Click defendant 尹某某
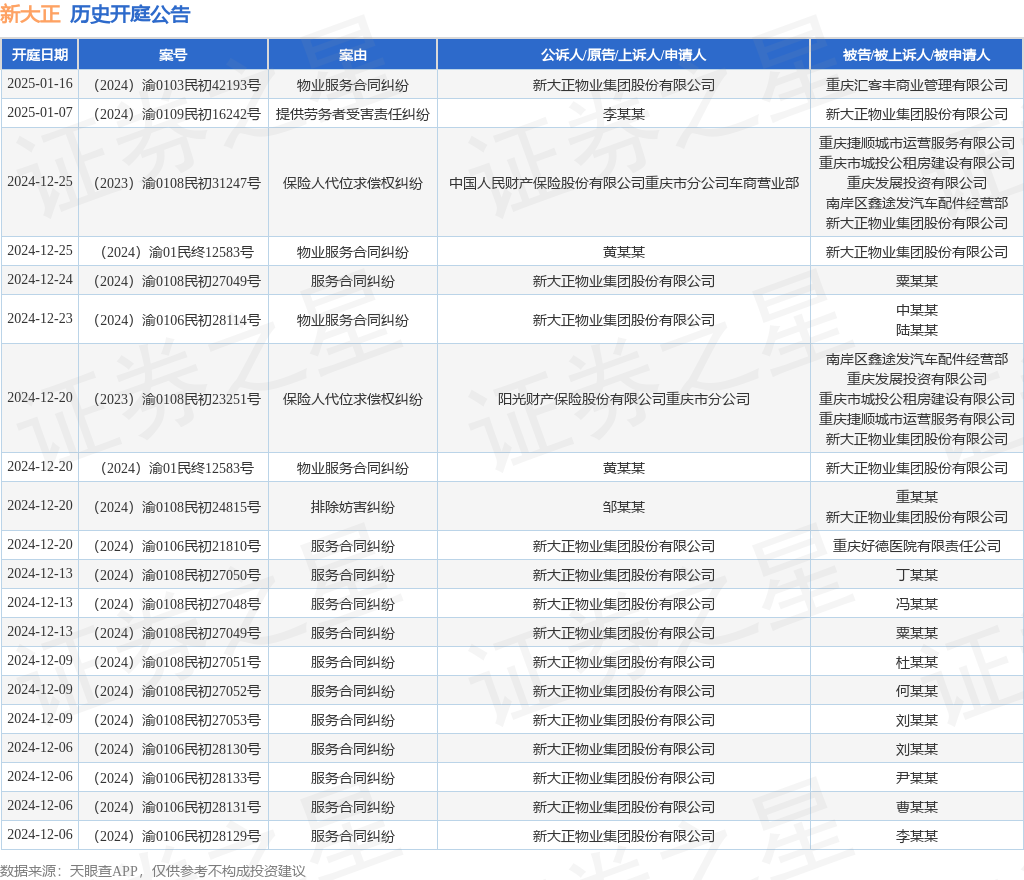The image size is (1024, 880). [x=916, y=778]
